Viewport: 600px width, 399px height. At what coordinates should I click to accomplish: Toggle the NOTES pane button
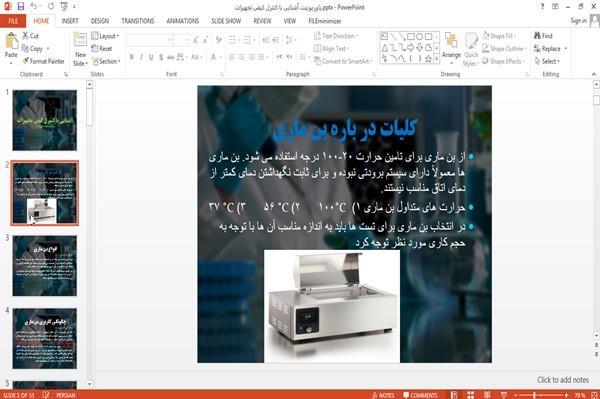(x=383, y=395)
